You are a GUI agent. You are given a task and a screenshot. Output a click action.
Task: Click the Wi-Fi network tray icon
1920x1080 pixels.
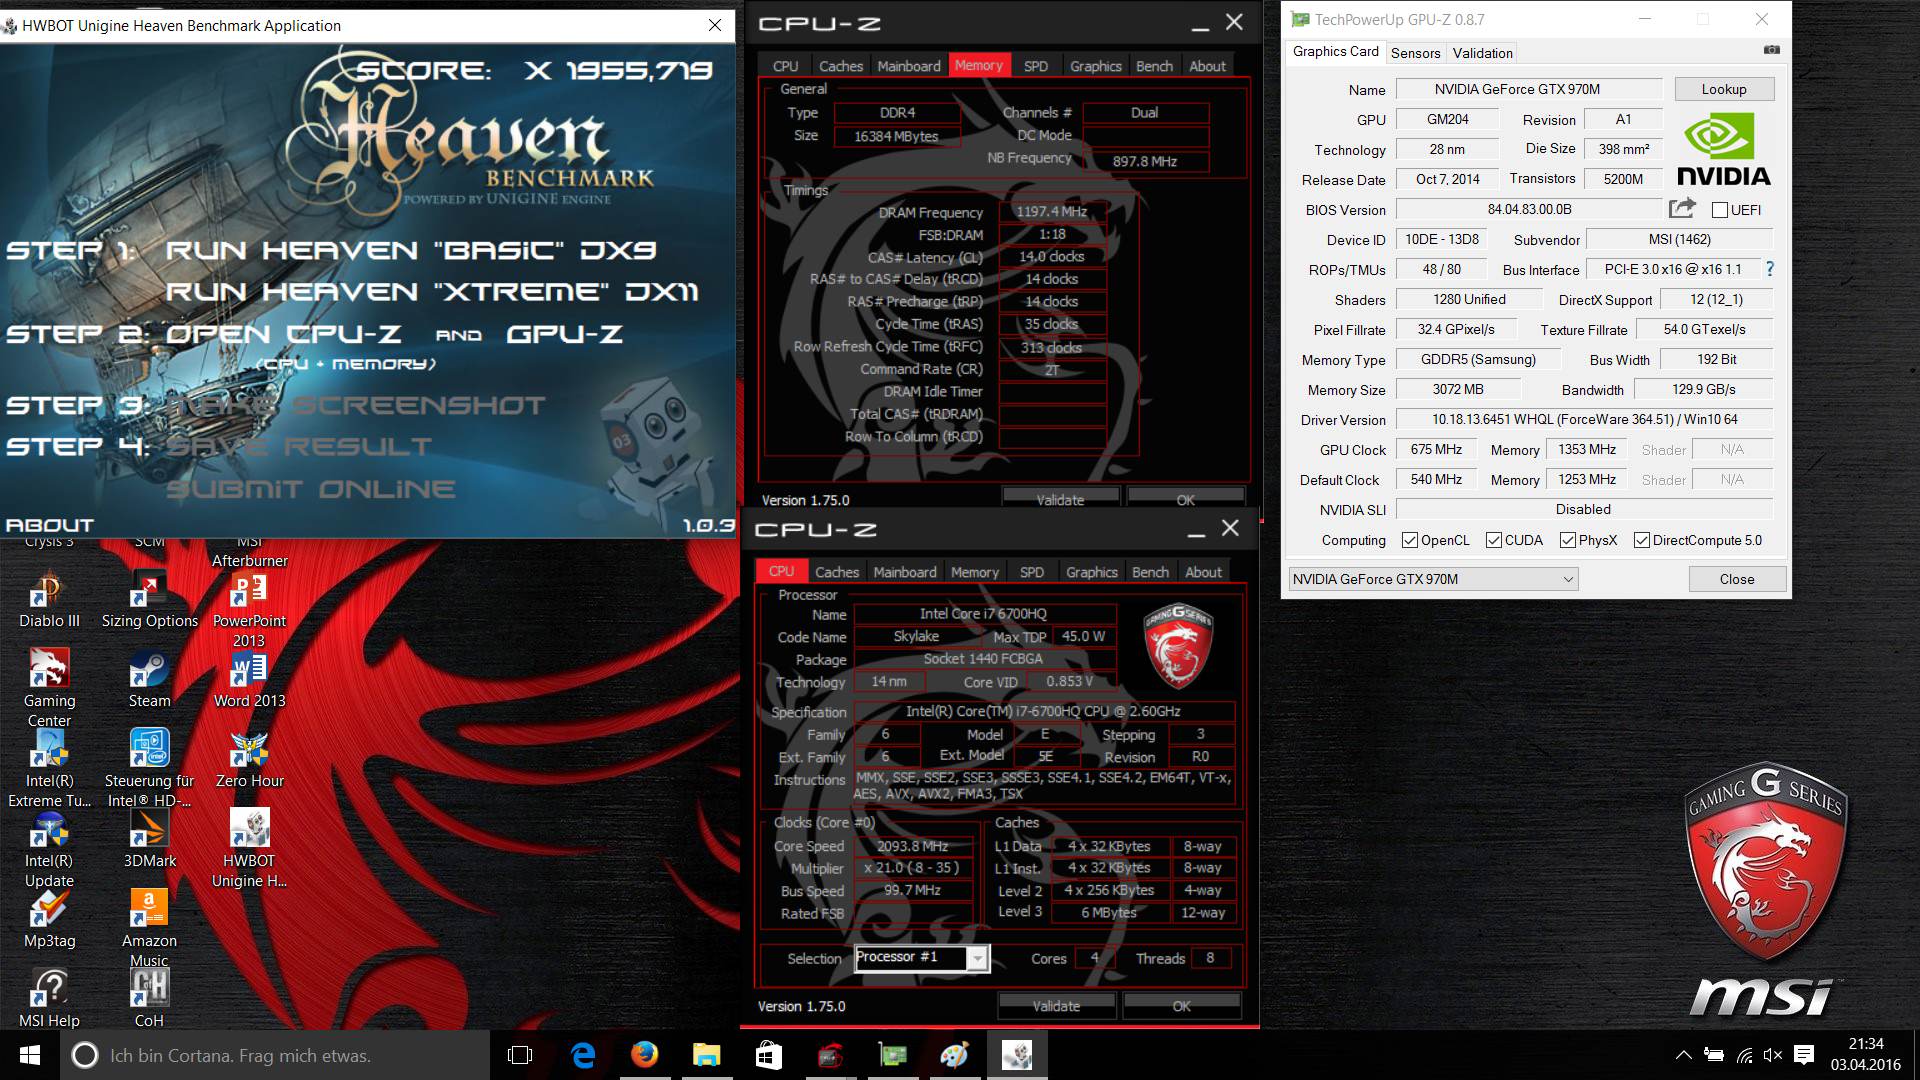[x=1744, y=1055]
